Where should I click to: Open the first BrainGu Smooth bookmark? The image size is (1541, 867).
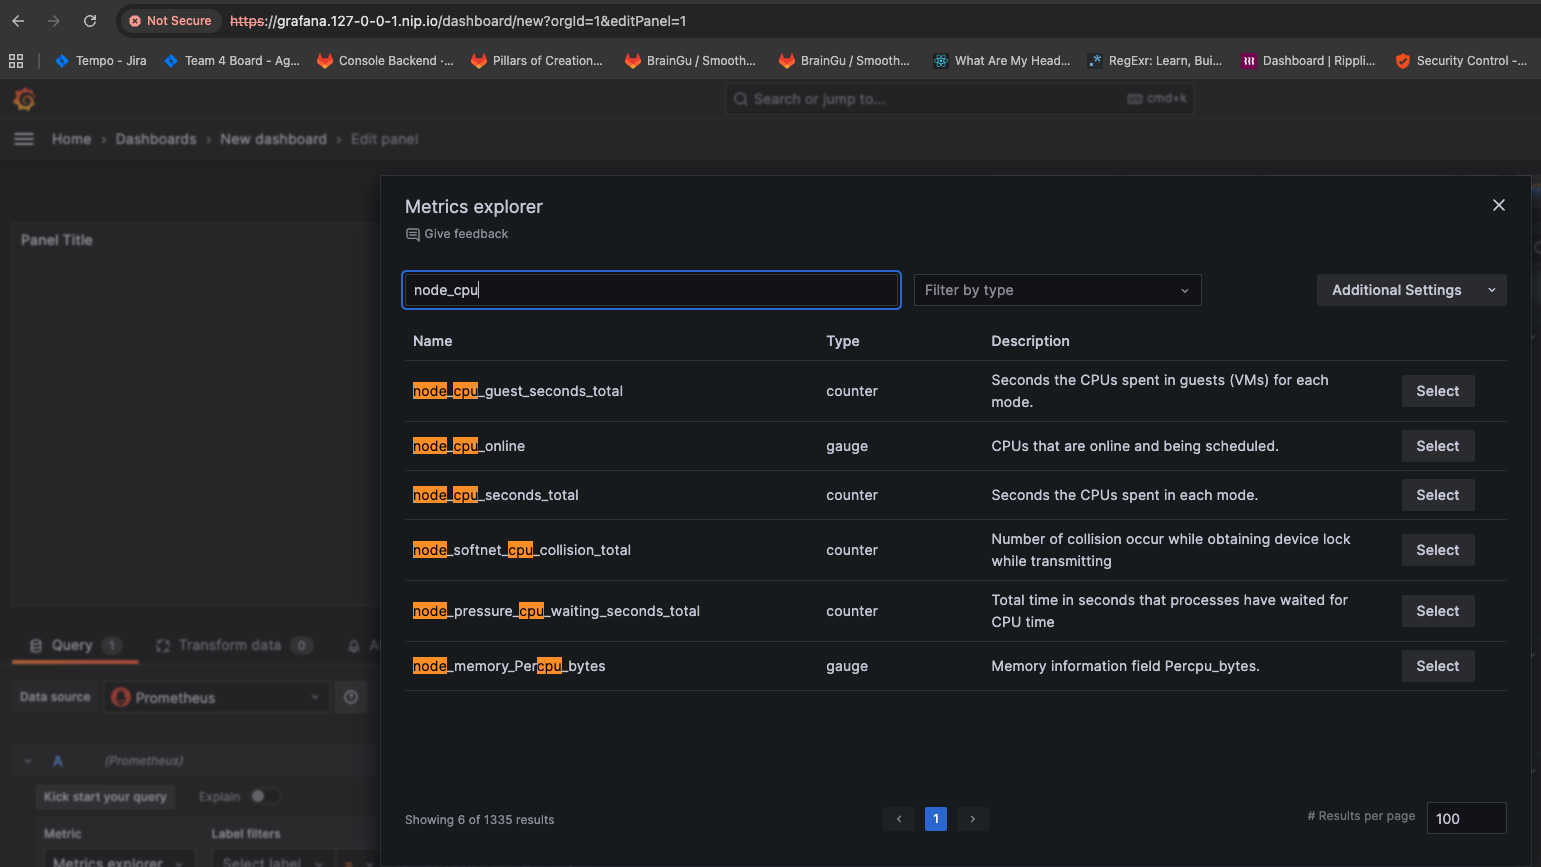click(x=690, y=61)
